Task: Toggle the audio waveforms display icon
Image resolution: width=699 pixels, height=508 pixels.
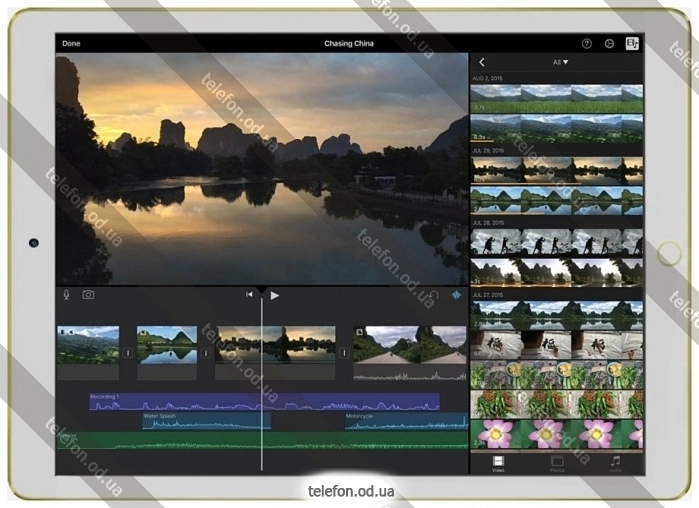Action: pos(457,295)
